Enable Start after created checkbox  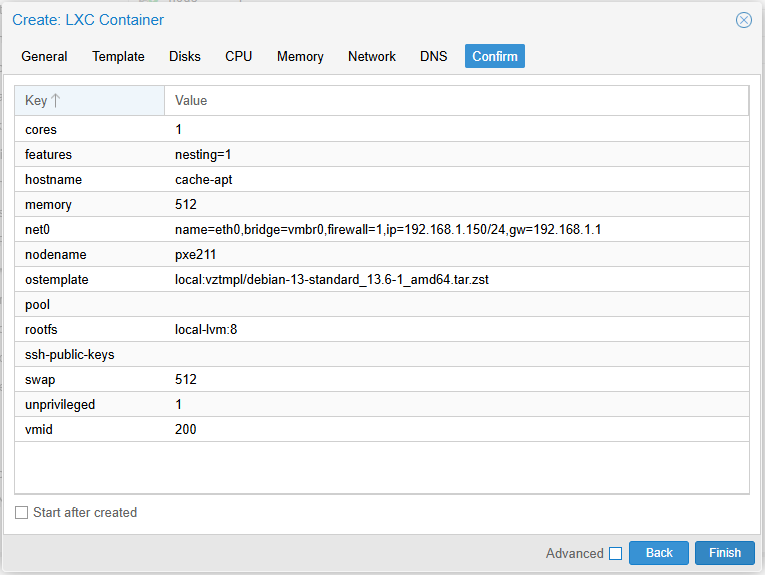pyautogui.click(x=21, y=513)
